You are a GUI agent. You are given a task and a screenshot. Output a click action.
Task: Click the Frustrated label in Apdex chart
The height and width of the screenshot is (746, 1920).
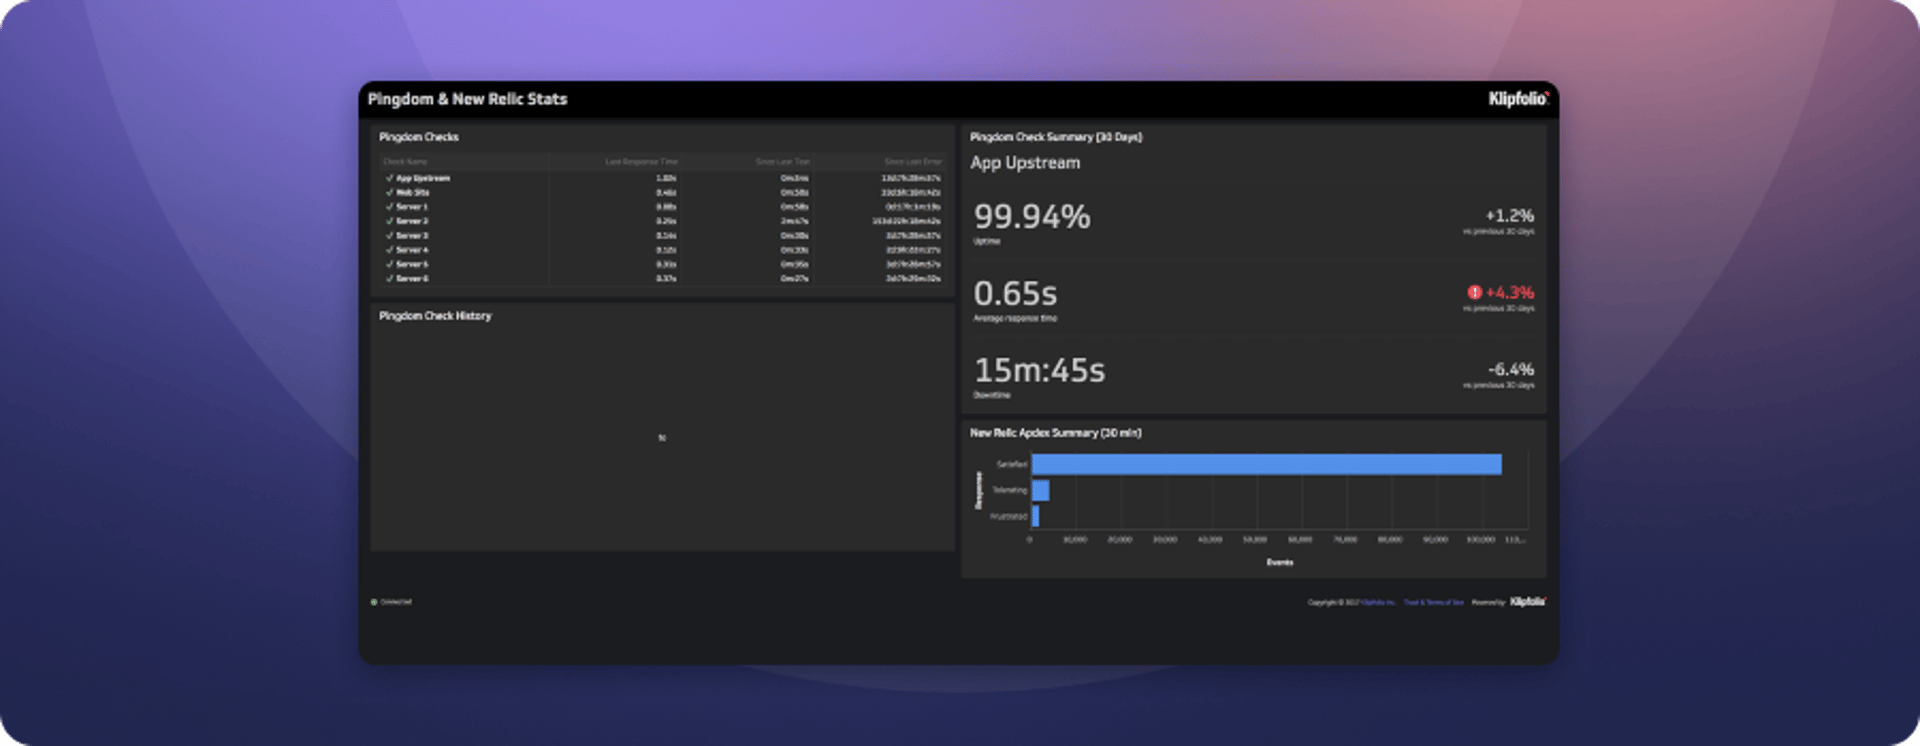click(x=1009, y=516)
